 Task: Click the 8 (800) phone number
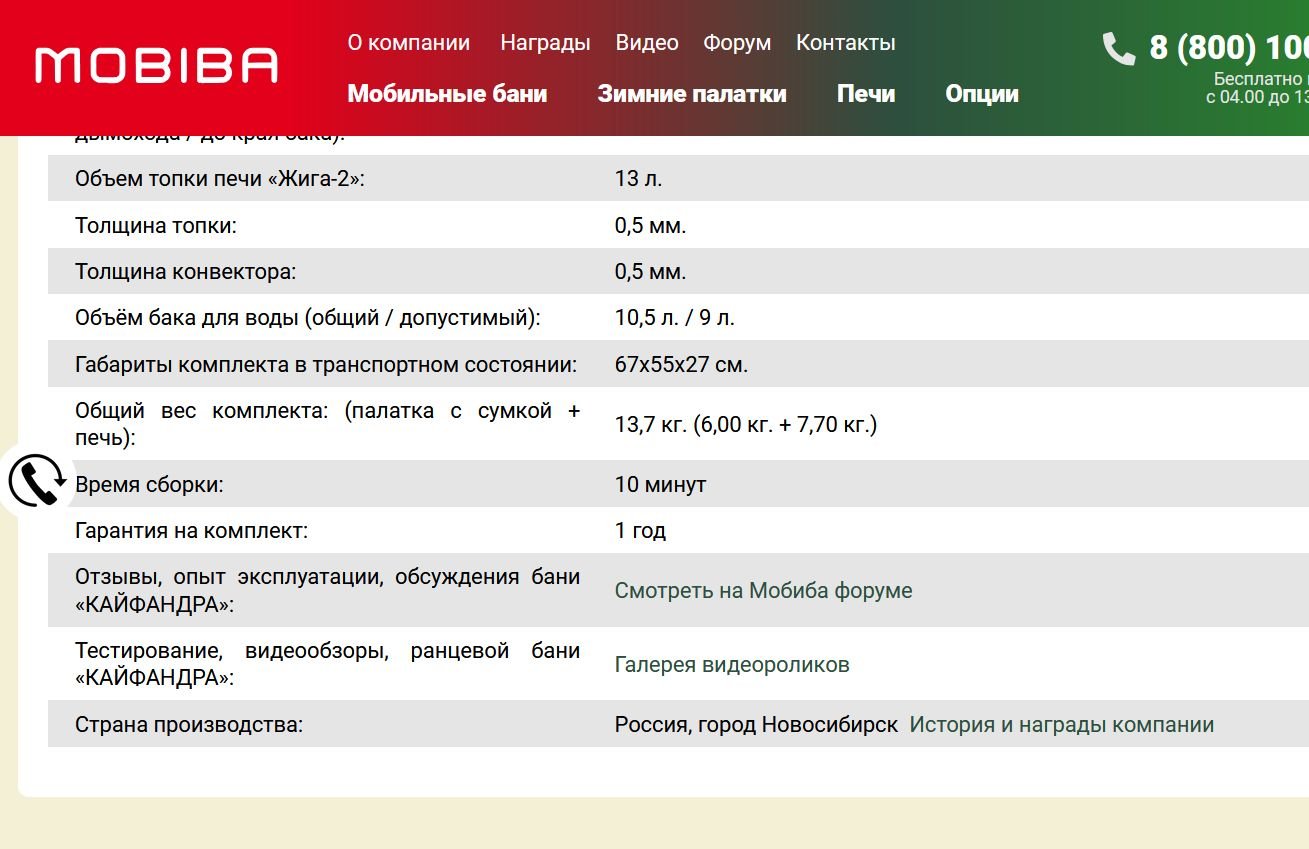(x=1228, y=48)
